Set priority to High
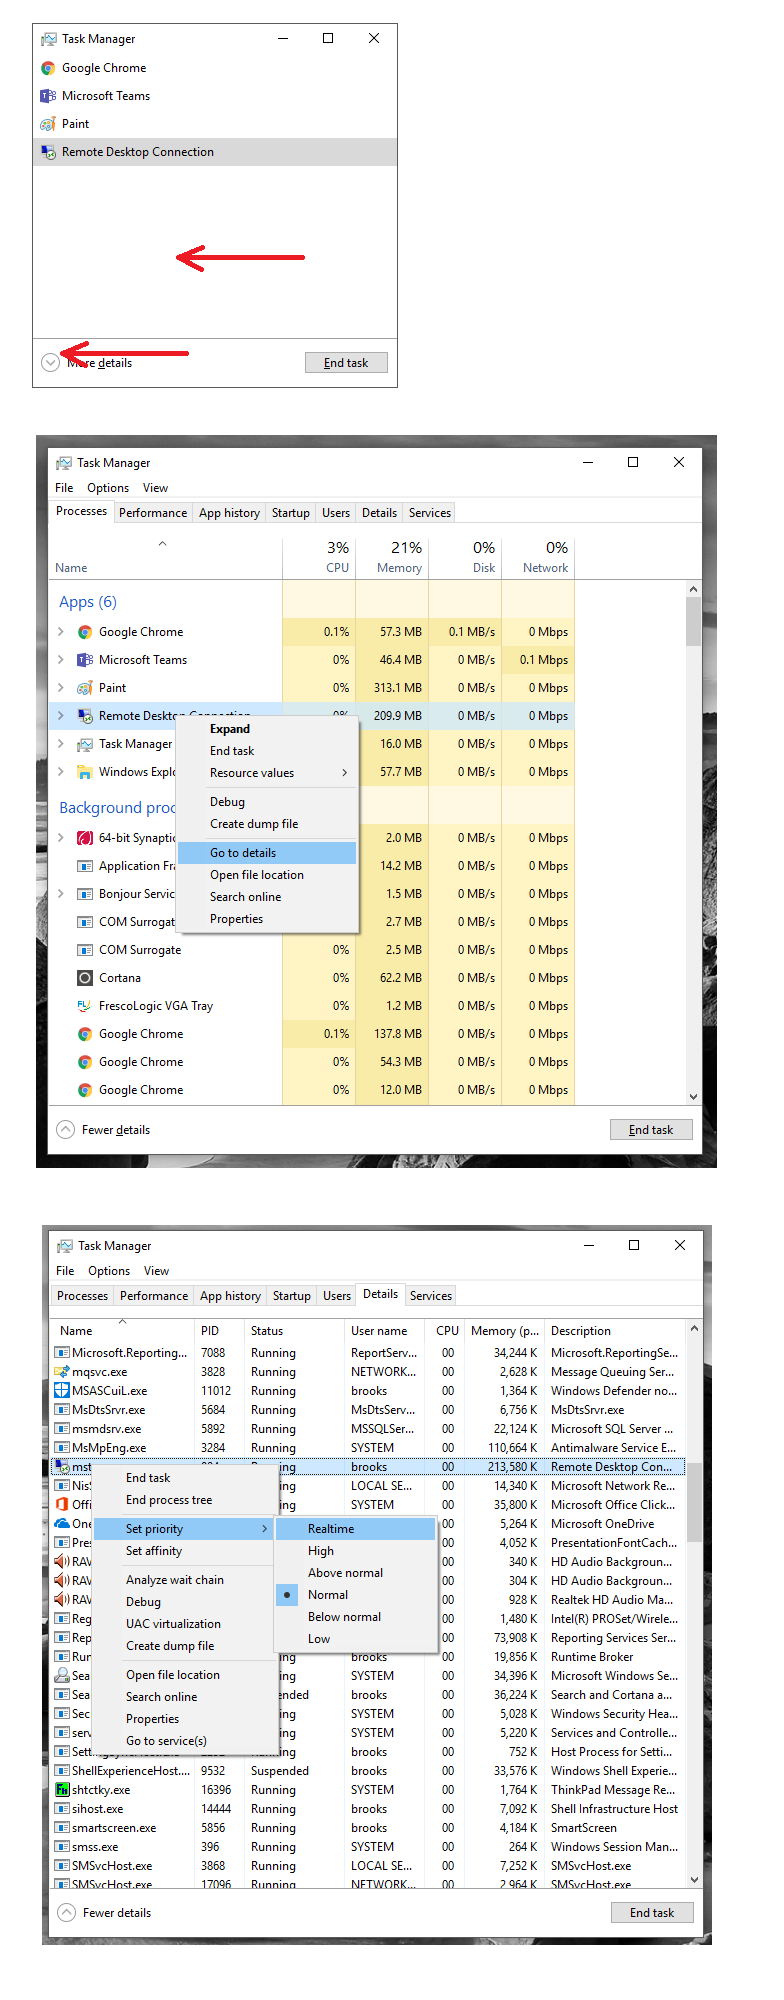 (x=356, y=1551)
